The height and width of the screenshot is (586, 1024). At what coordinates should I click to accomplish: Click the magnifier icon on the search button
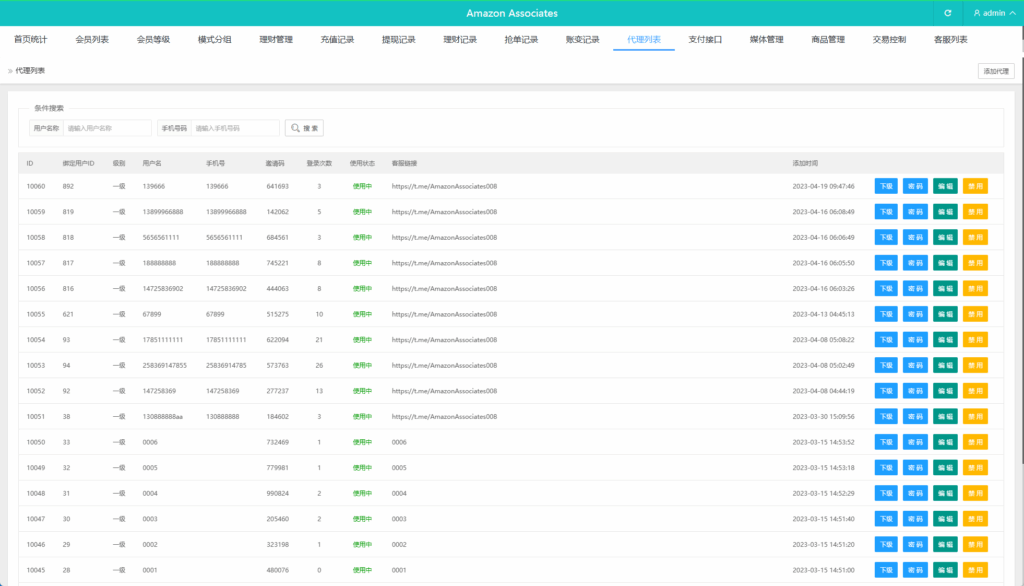click(293, 128)
